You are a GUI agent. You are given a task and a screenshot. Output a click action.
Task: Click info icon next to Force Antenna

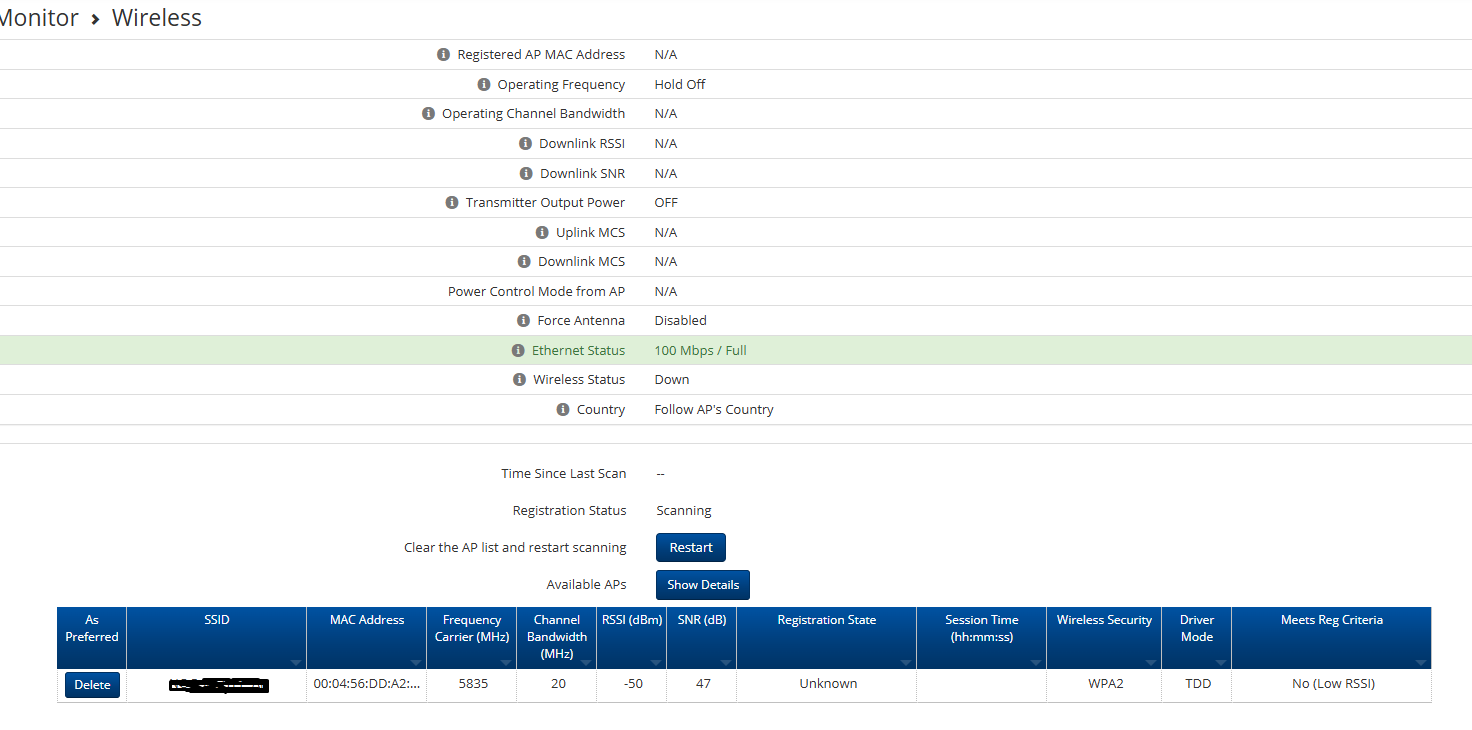[x=523, y=321]
